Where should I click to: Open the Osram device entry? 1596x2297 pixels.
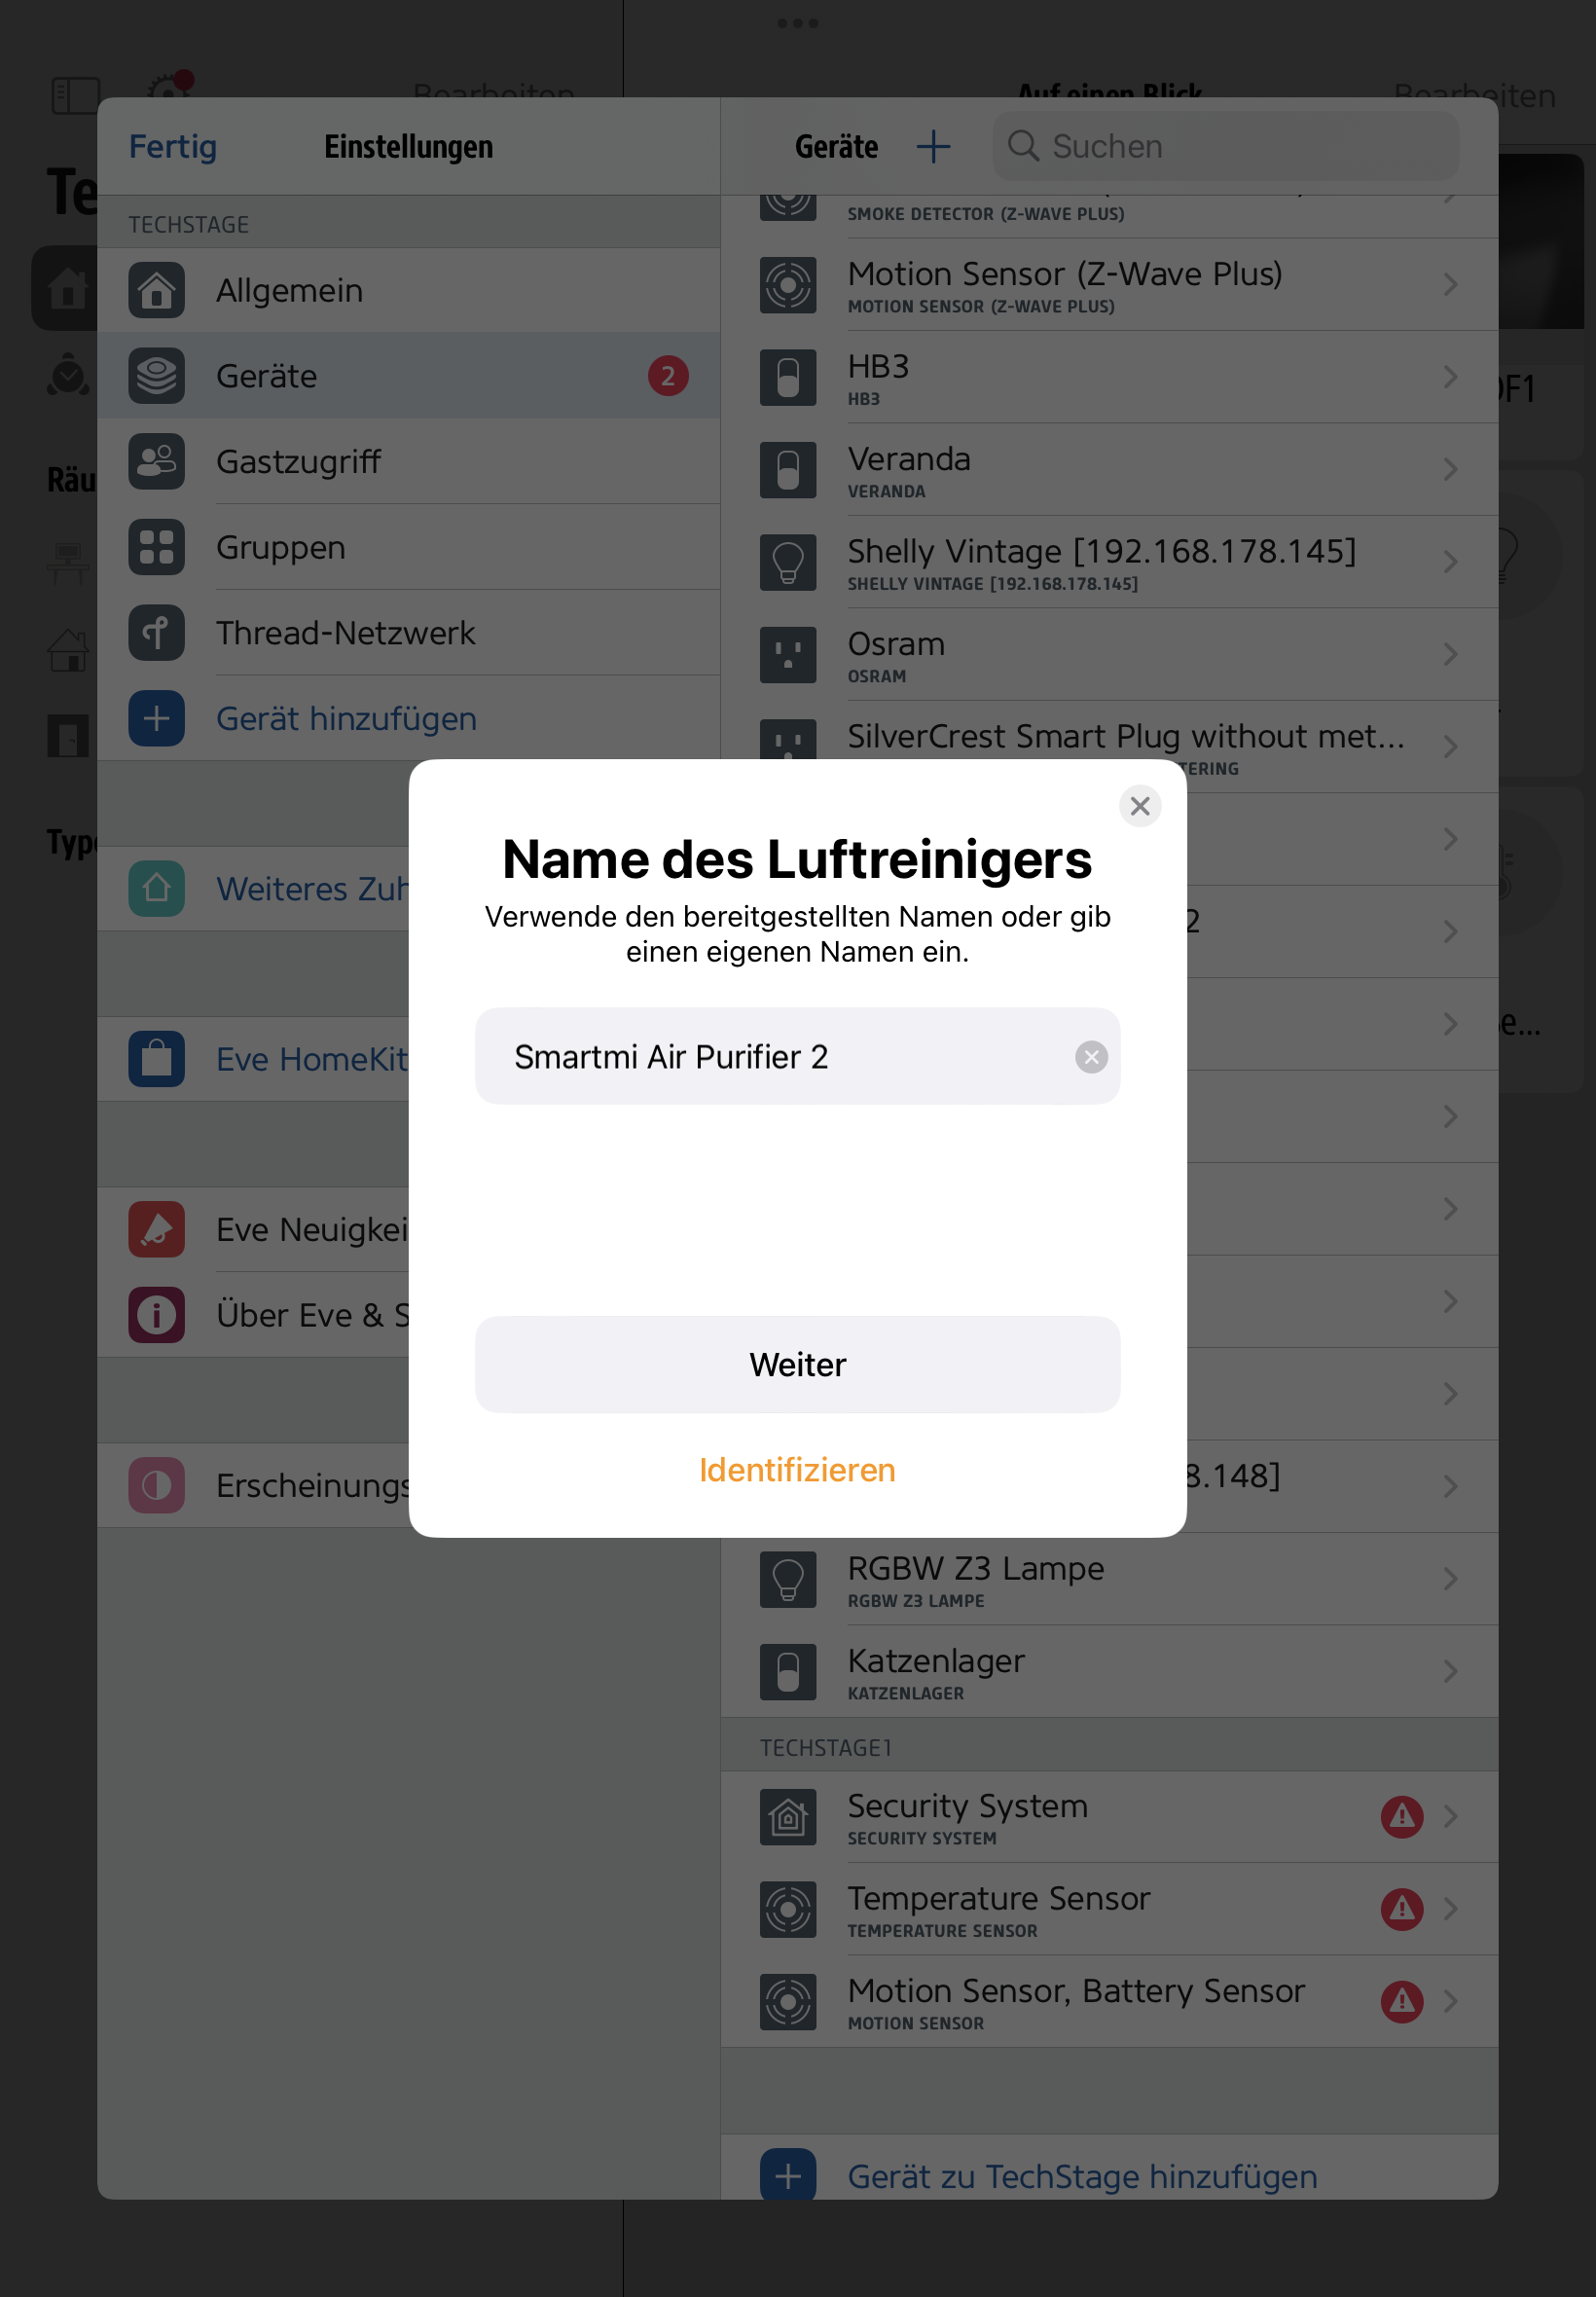tap(1109, 655)
